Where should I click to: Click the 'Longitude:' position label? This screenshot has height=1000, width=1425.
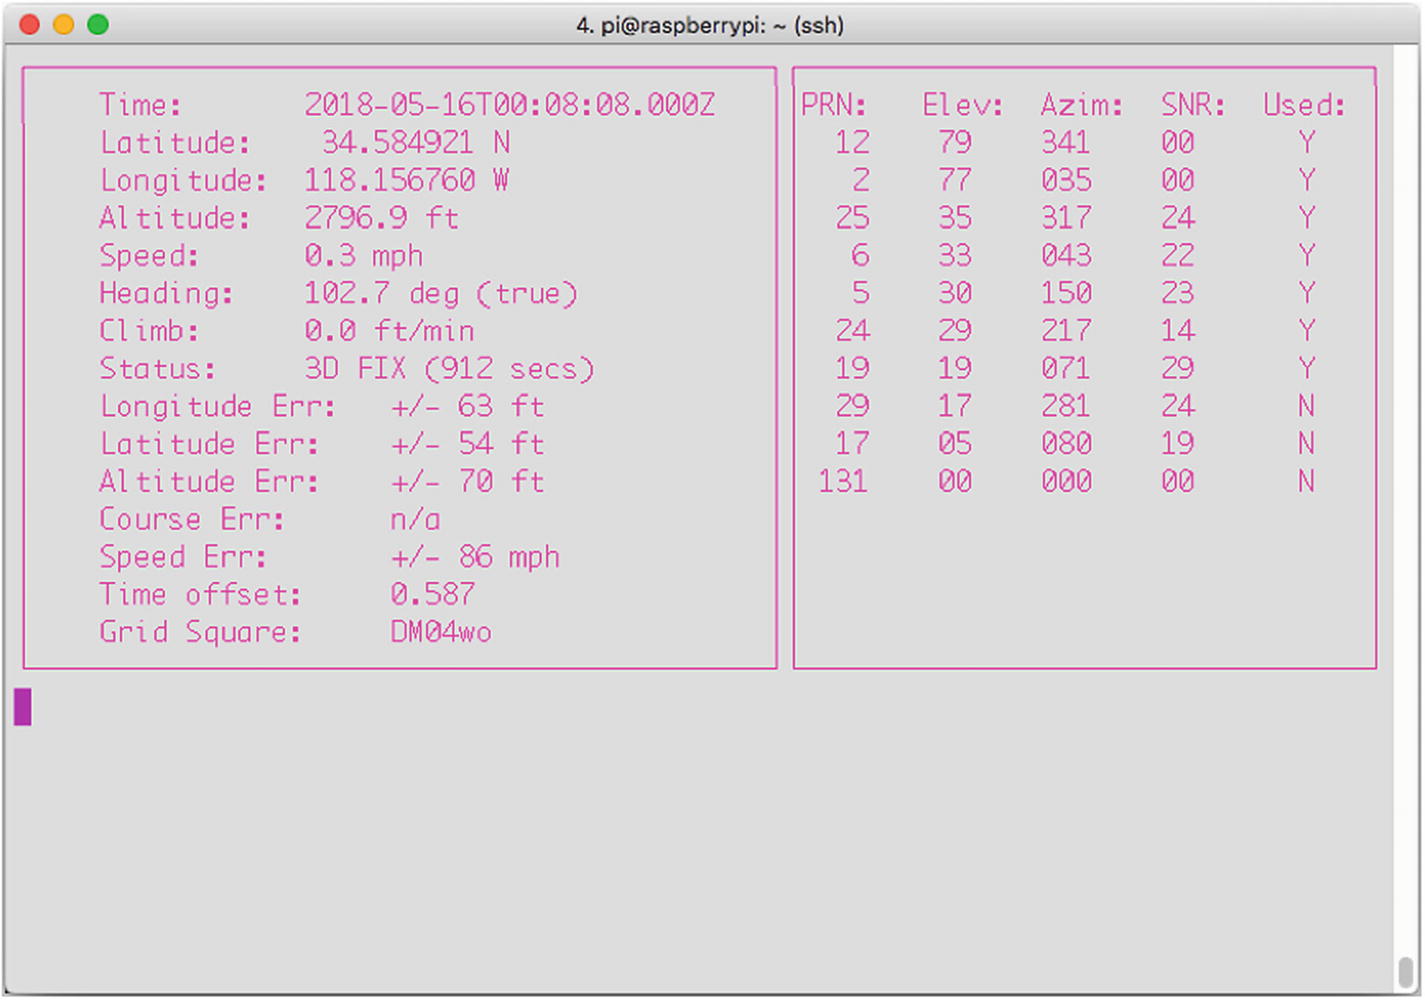(184, 181)
